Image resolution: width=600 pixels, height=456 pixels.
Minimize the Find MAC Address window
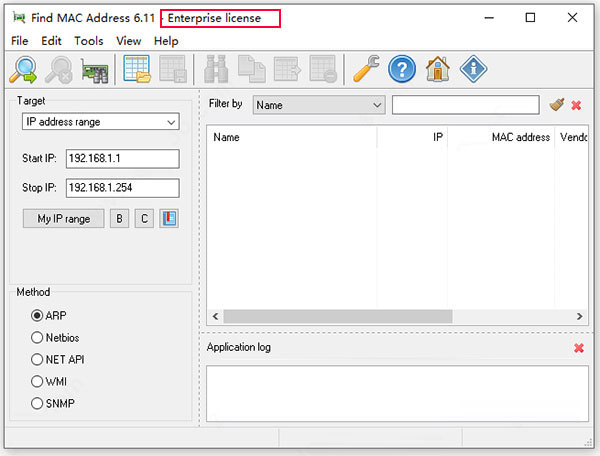click(489, 18)
